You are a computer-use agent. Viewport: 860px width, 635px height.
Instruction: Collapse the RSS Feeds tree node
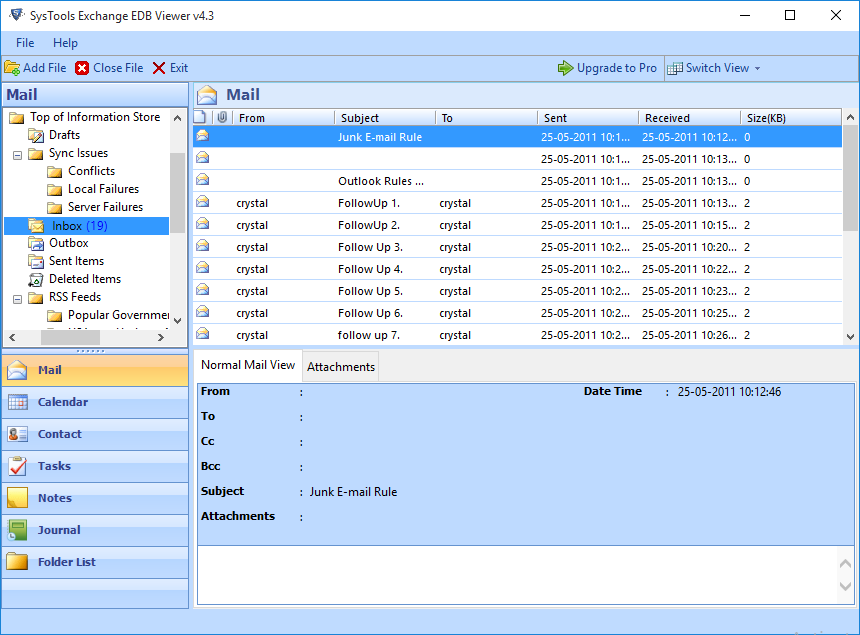point(18,299)
